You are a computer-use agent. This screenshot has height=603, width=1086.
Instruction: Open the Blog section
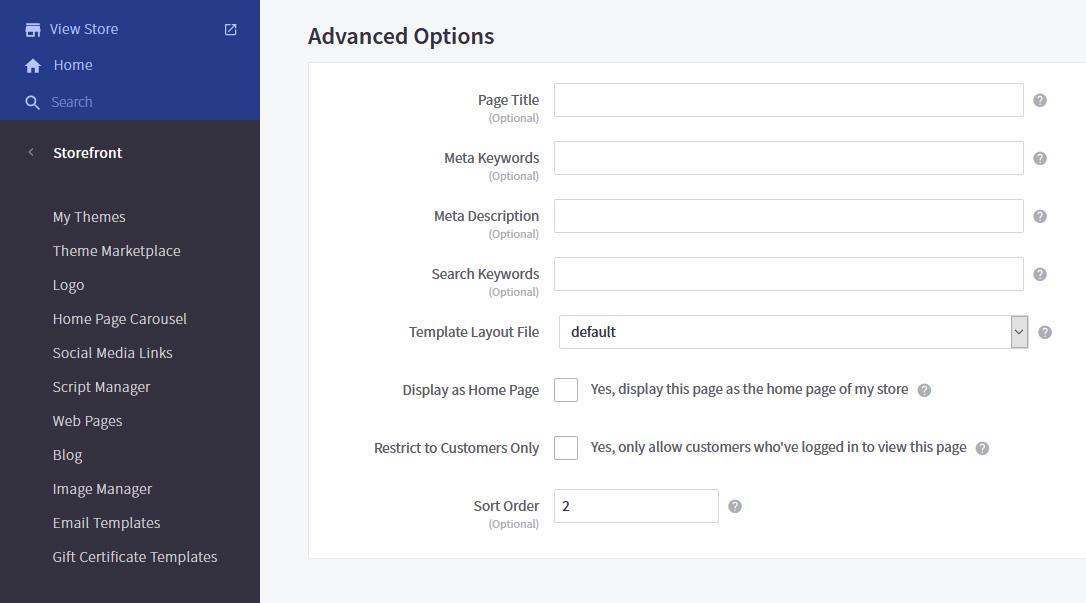coord(67,454)
